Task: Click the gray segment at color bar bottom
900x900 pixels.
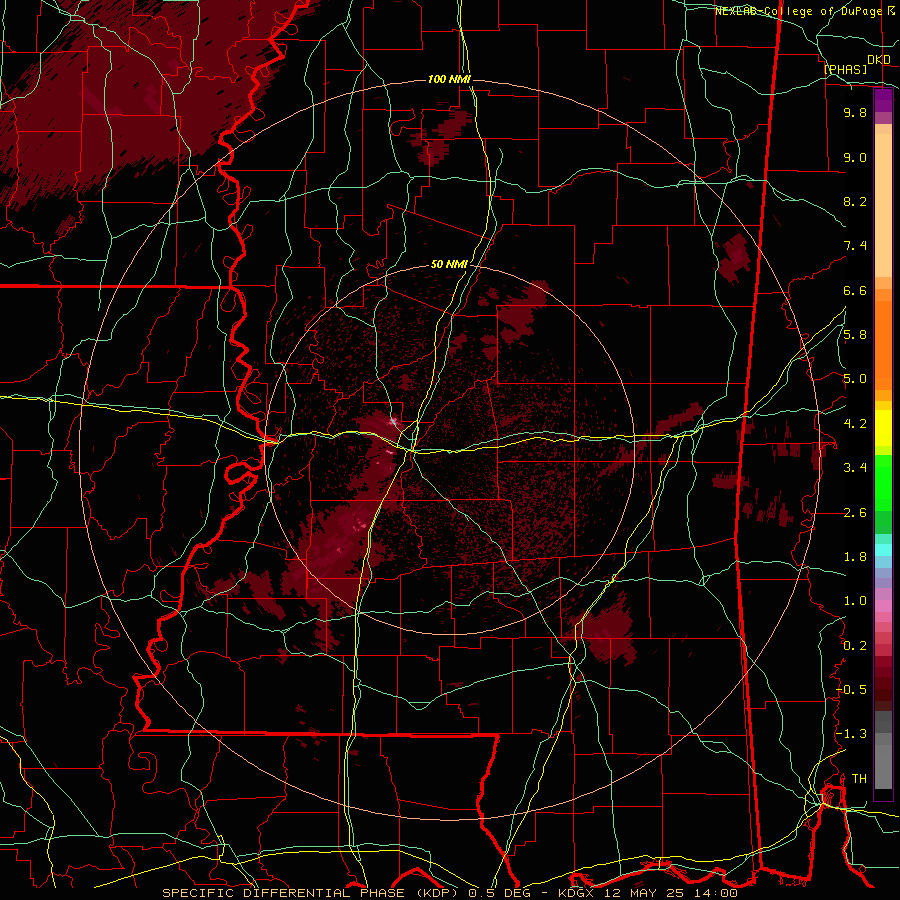Action: pyautogui.click(x=883, y=769)
